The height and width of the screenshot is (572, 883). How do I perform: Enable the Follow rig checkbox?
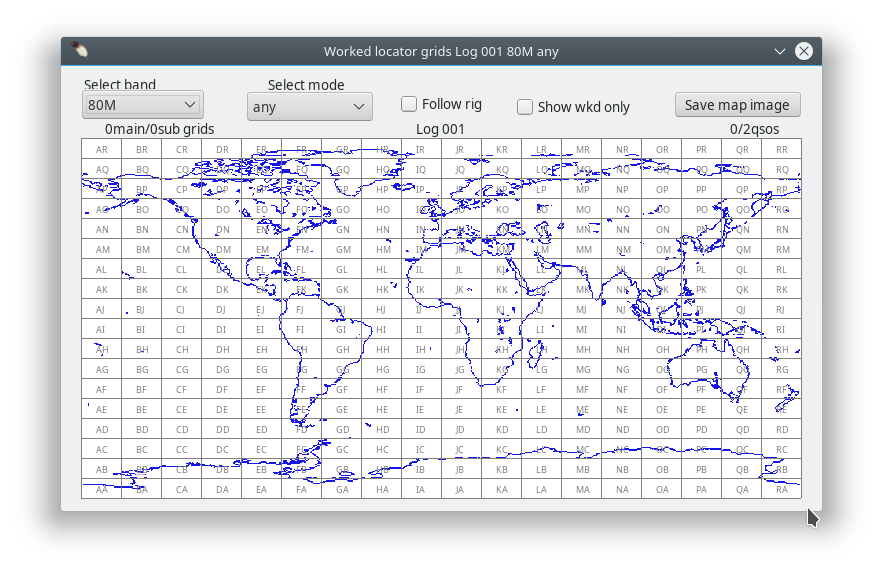(x=409, y=104)
